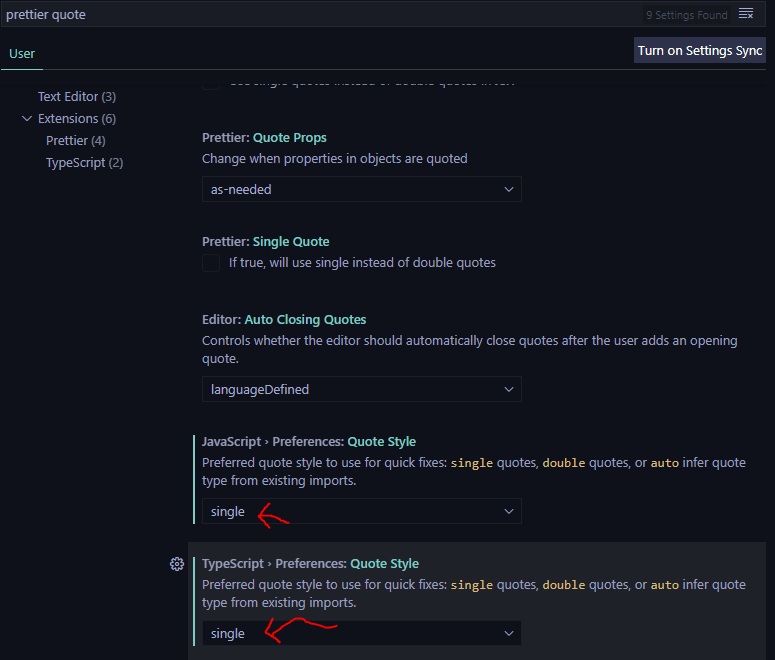Screen dimensions: 775x660
Task: Click the Prettier: Quote Props setting title
Action: [x=264, y=137]
